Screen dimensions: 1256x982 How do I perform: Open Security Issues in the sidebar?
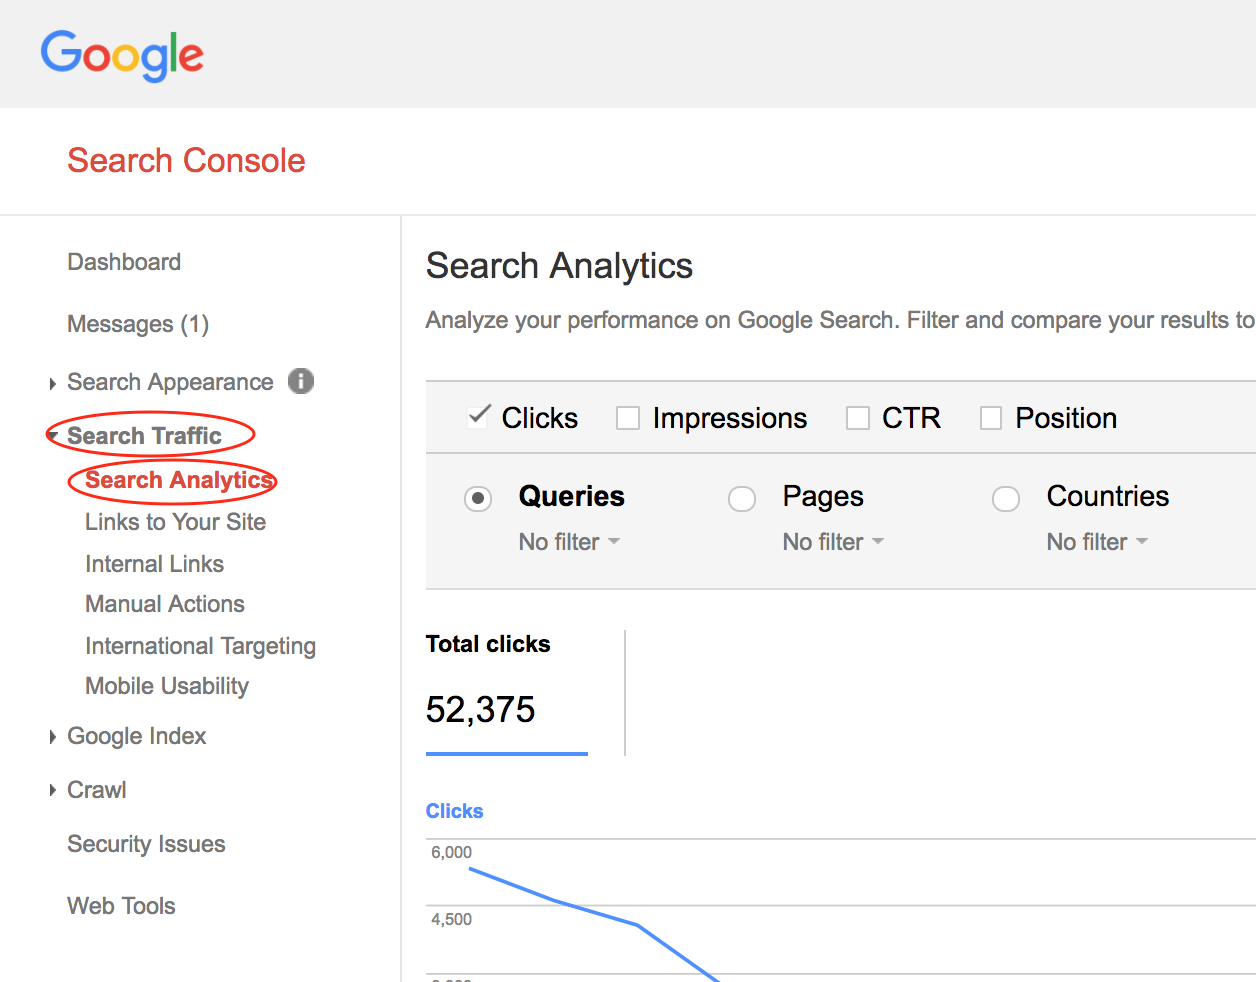146,844
